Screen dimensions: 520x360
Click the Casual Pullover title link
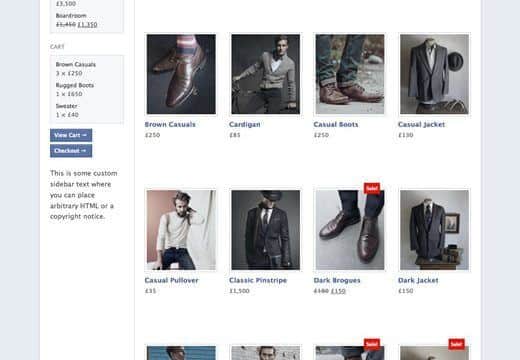(171, 280)
